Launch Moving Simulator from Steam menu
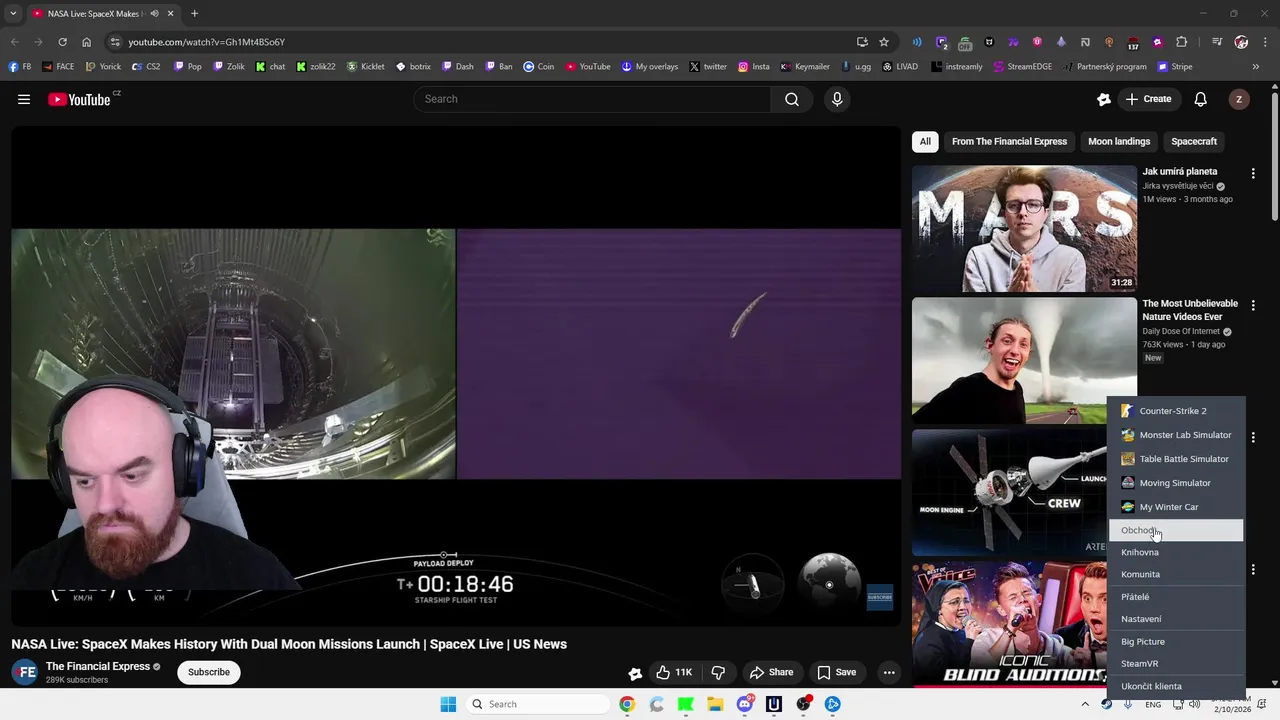Screen dimensions: 1280x720 click(1176, 483)
